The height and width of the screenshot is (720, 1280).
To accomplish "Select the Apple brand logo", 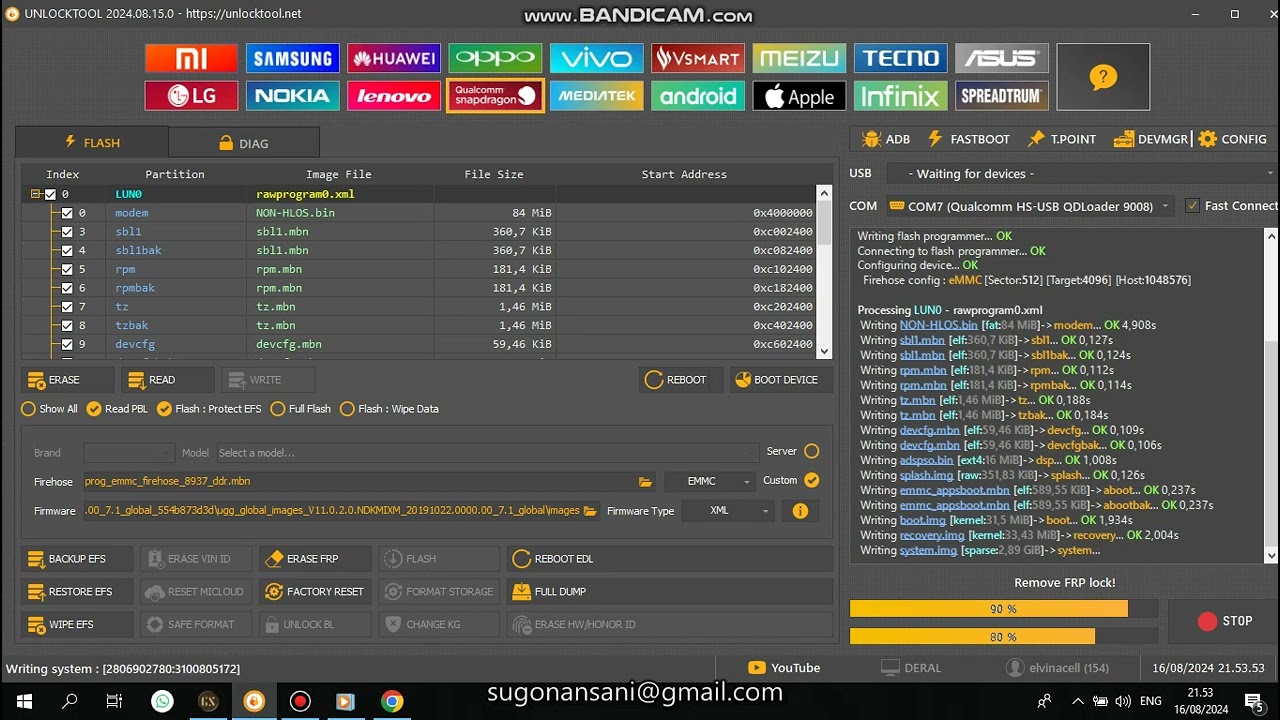I will coord(799,96).
